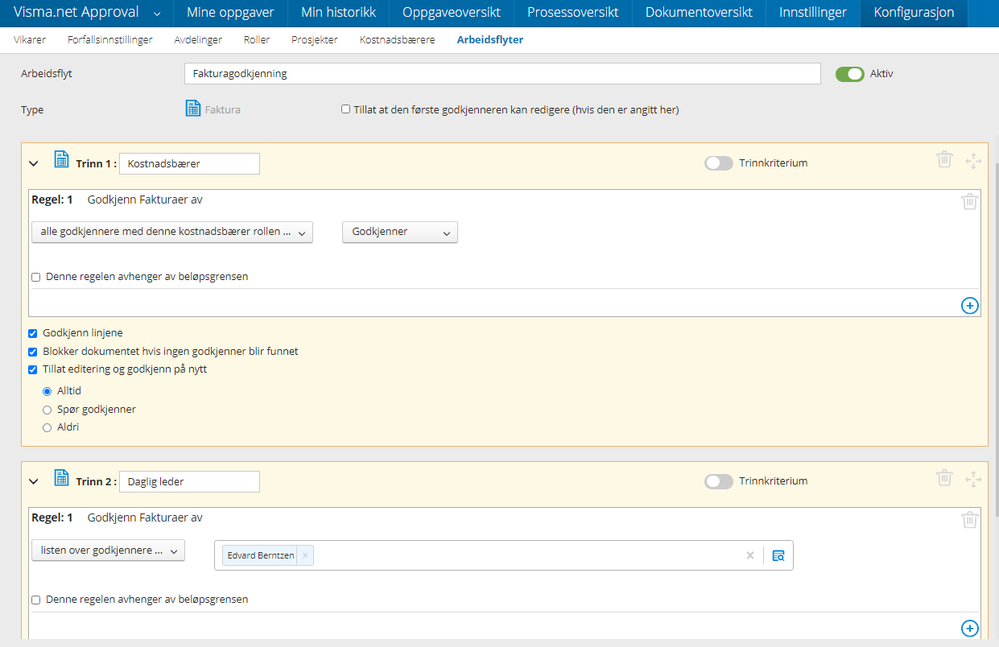
Task: Click the Faktura document type icon
Action: [194, 109]
